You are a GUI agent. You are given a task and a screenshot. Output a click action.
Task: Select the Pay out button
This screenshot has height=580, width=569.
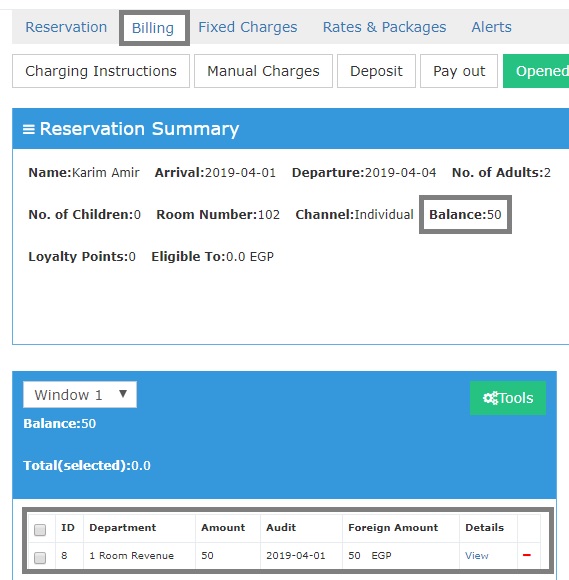459,71
